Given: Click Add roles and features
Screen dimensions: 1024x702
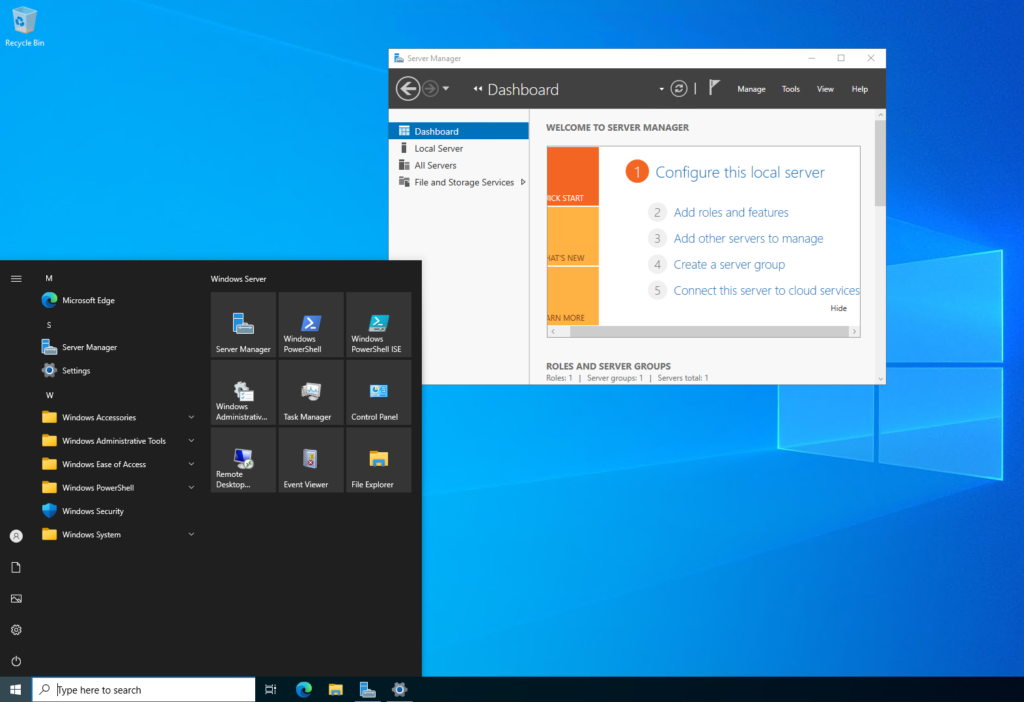Looking at the screenshot, I should [731, 212].
